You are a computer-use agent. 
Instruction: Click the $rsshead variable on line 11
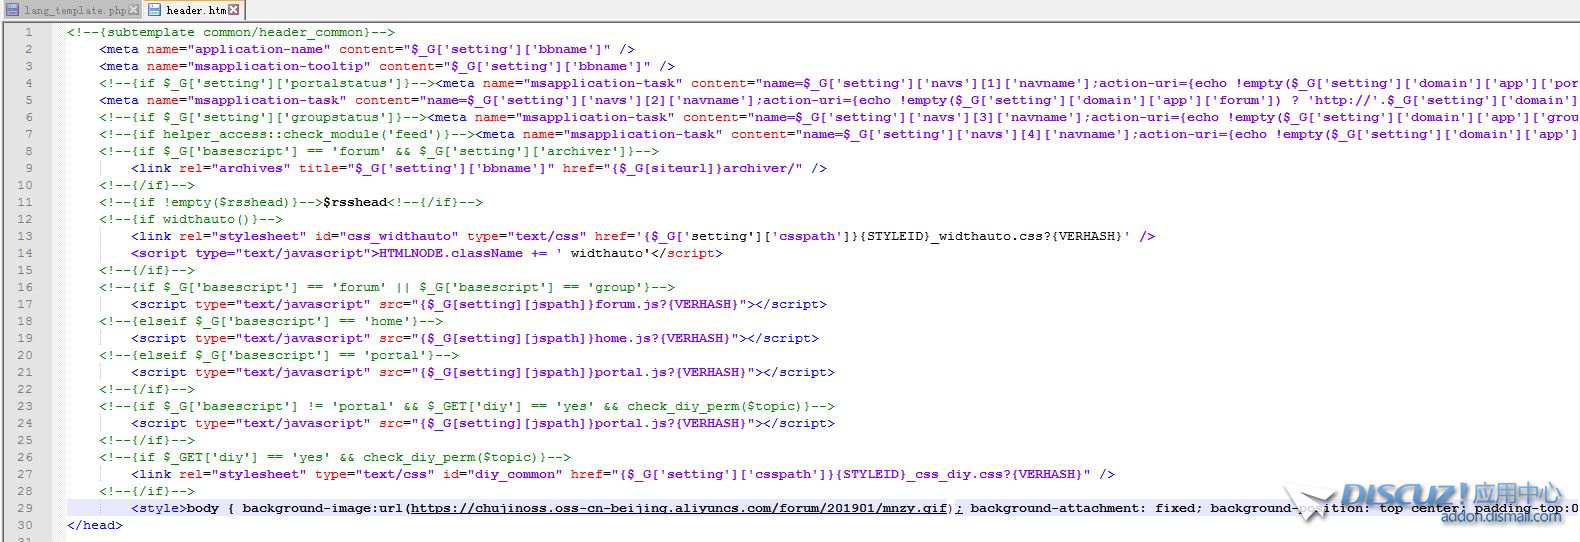point(355,202)
